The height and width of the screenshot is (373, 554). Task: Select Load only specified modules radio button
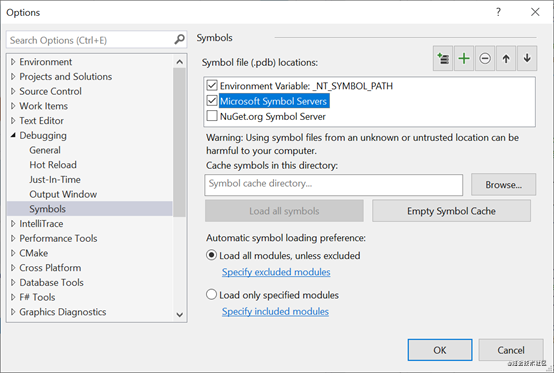[x=211, y=294]
